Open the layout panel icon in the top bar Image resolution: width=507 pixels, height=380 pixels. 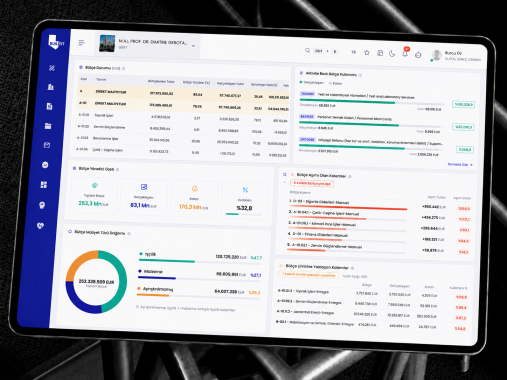coord(380,53)
